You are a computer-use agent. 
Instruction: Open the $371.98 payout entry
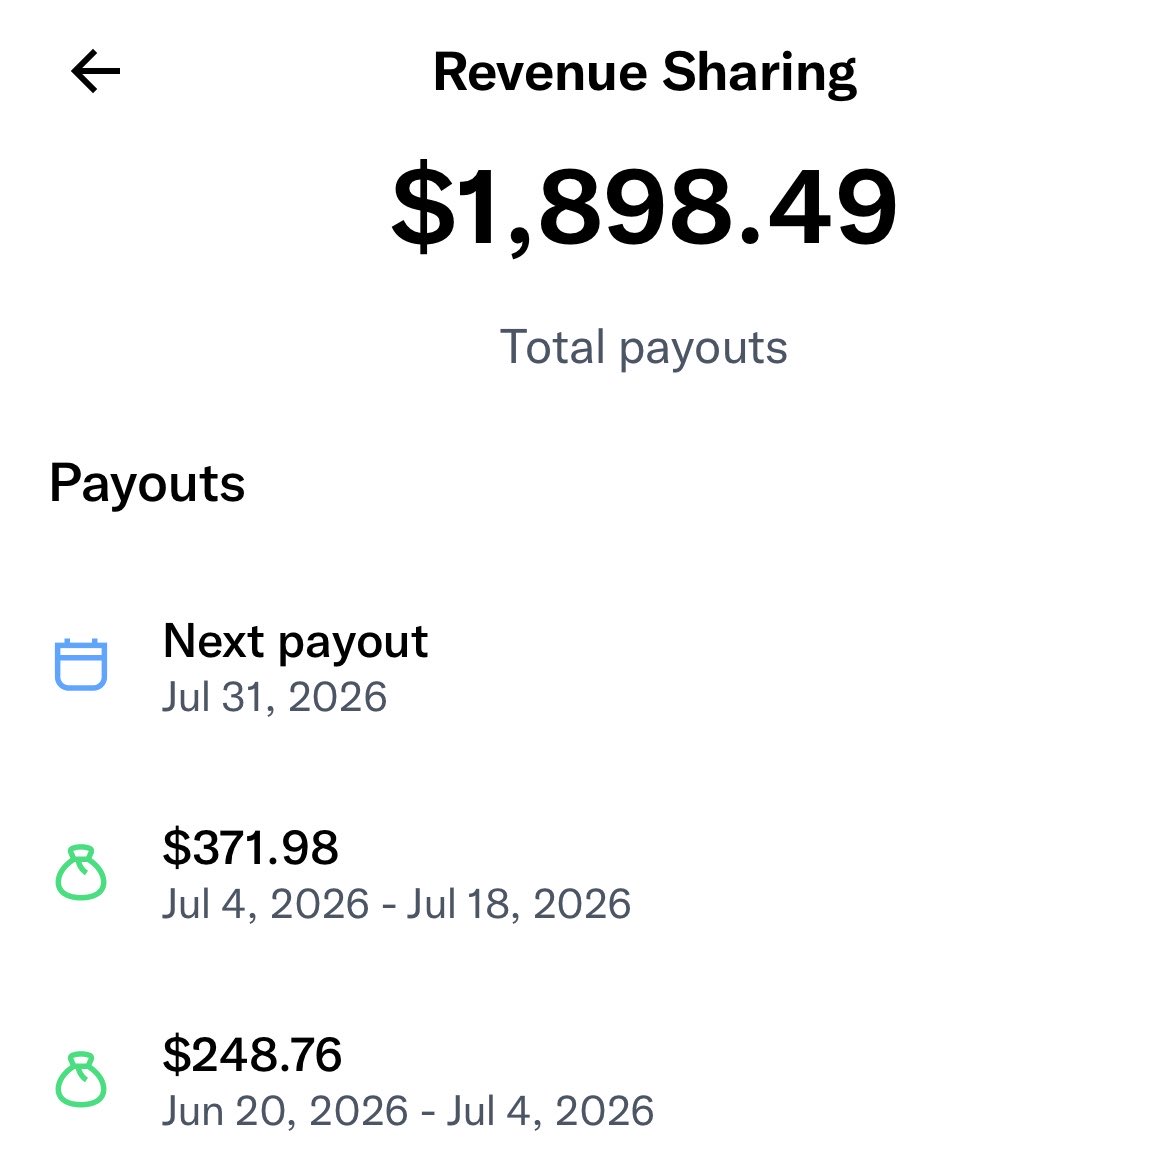[585, 874]
